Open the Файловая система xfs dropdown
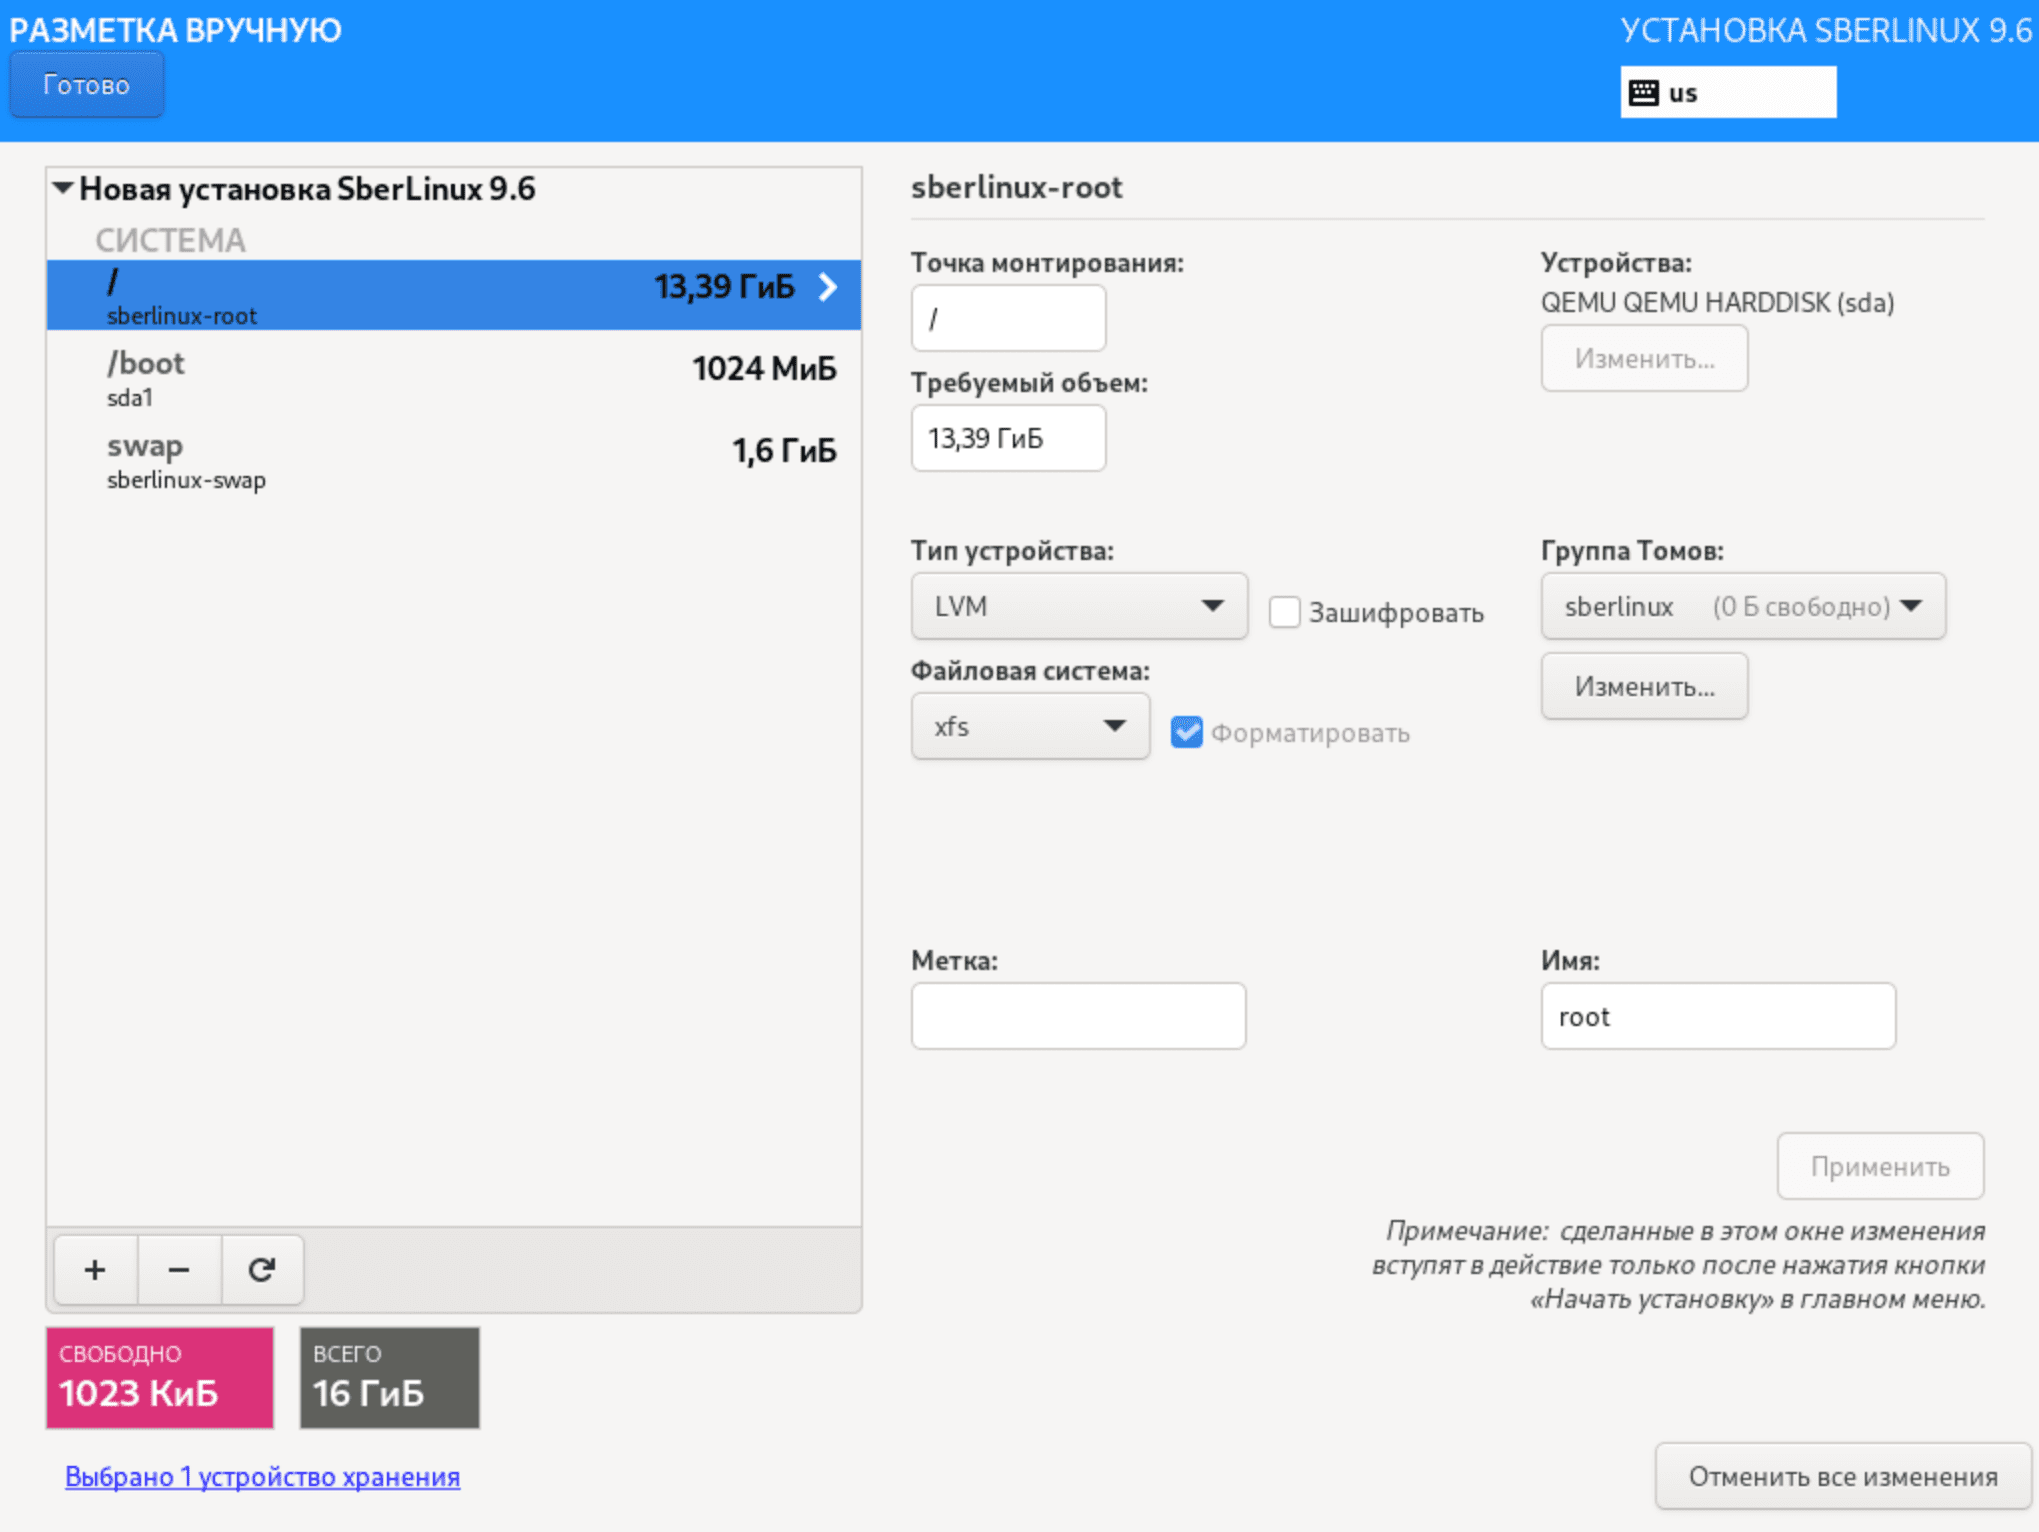Screen dimensions: 2039x1532 (x=1030, y=726)
